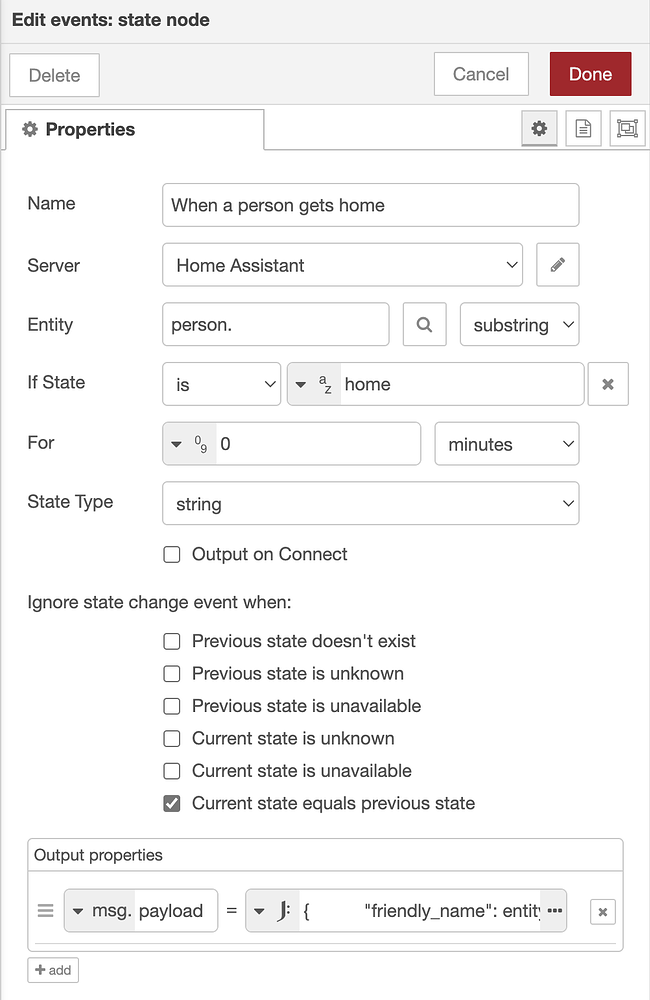This screenshot has height=1000, width=650.
Task: Open the node description document icon
Action: [583, 128]
